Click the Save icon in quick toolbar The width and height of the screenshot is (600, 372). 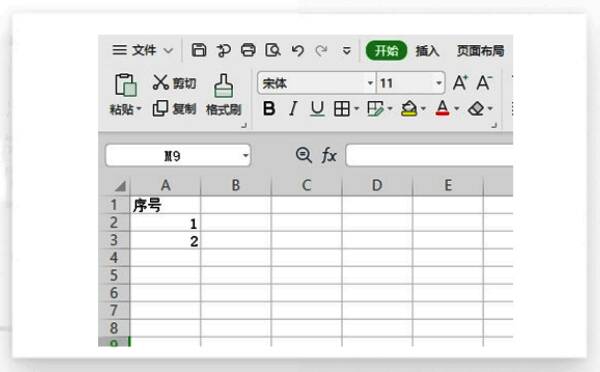[199, 50]
